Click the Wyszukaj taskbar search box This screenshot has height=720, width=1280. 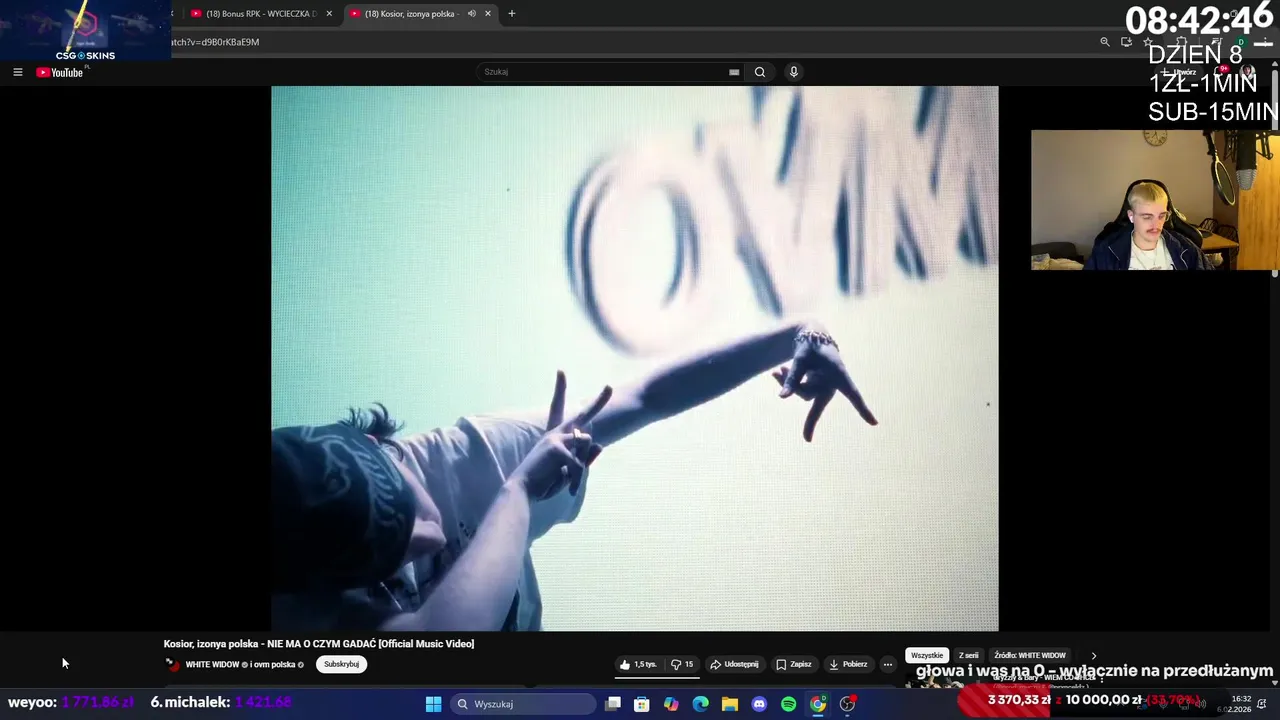tap(524, 704)
